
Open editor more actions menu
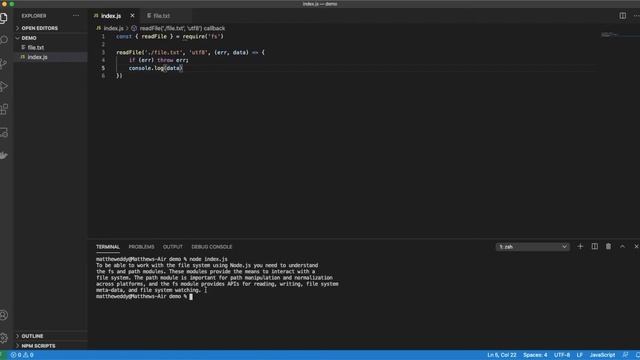pyautogui.click(x=636, y=16)
